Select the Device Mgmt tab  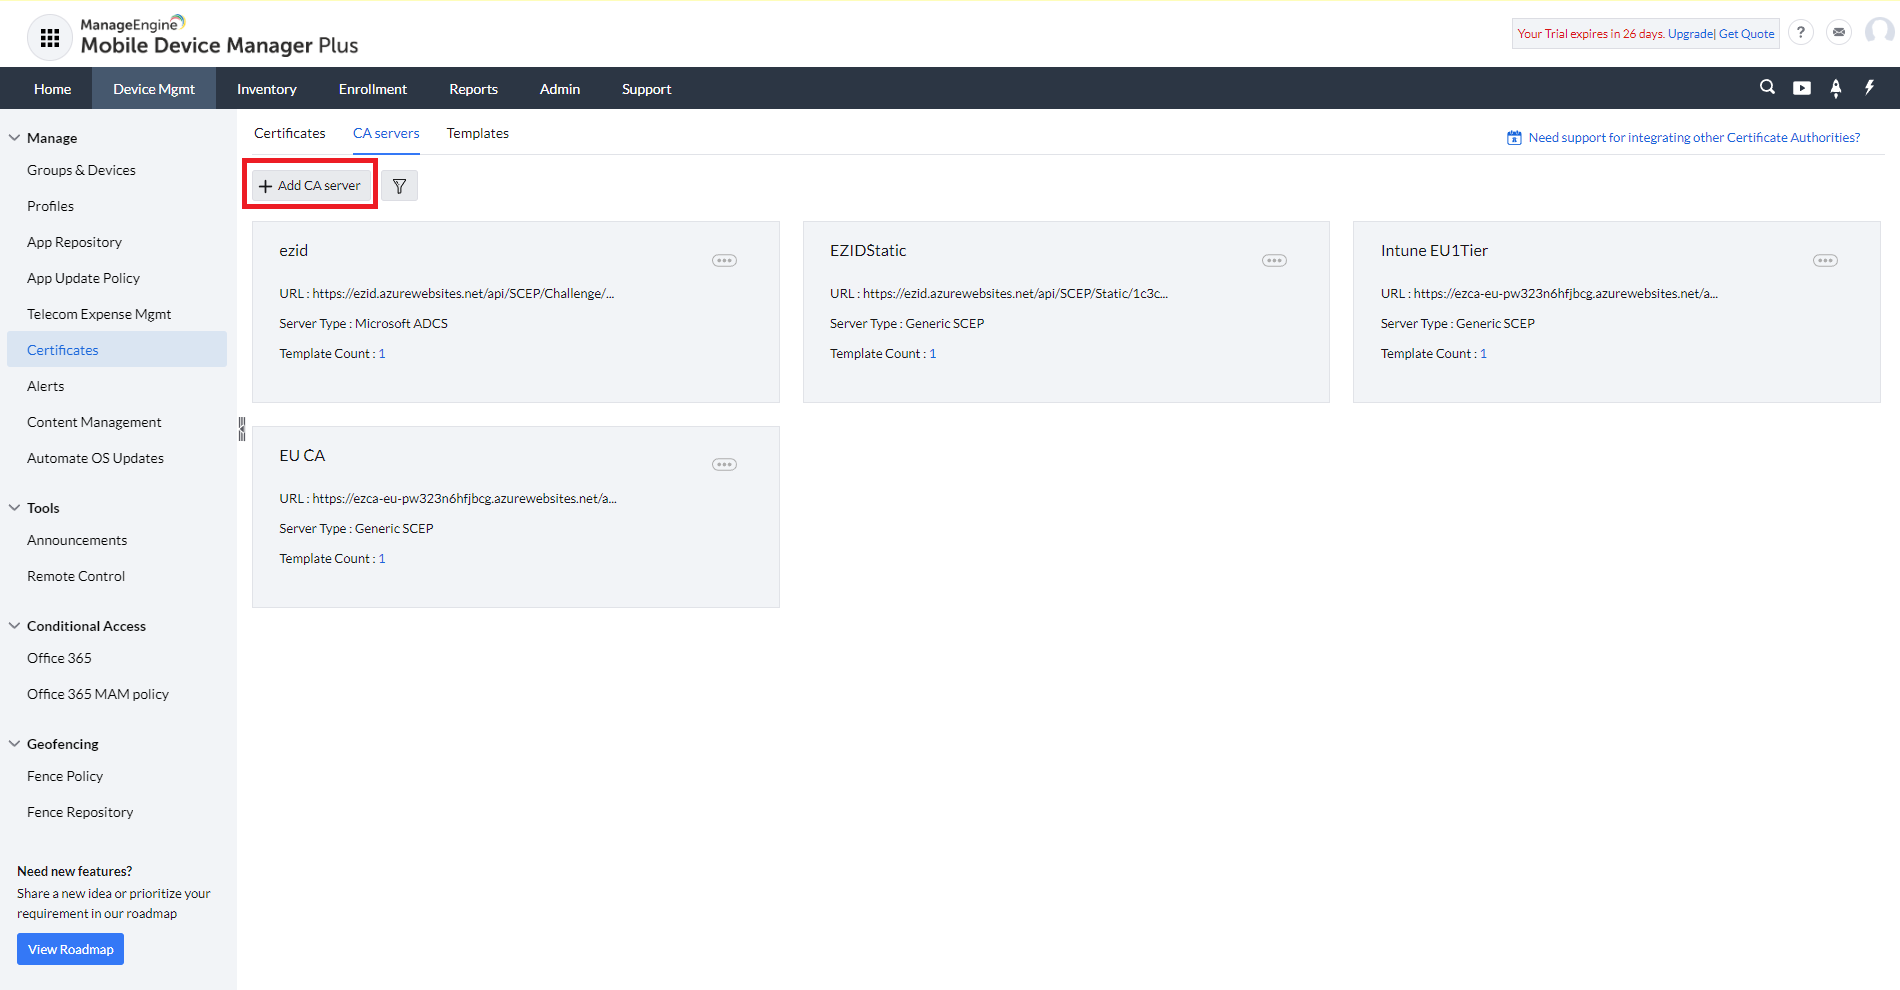click(x=154, y=89)
